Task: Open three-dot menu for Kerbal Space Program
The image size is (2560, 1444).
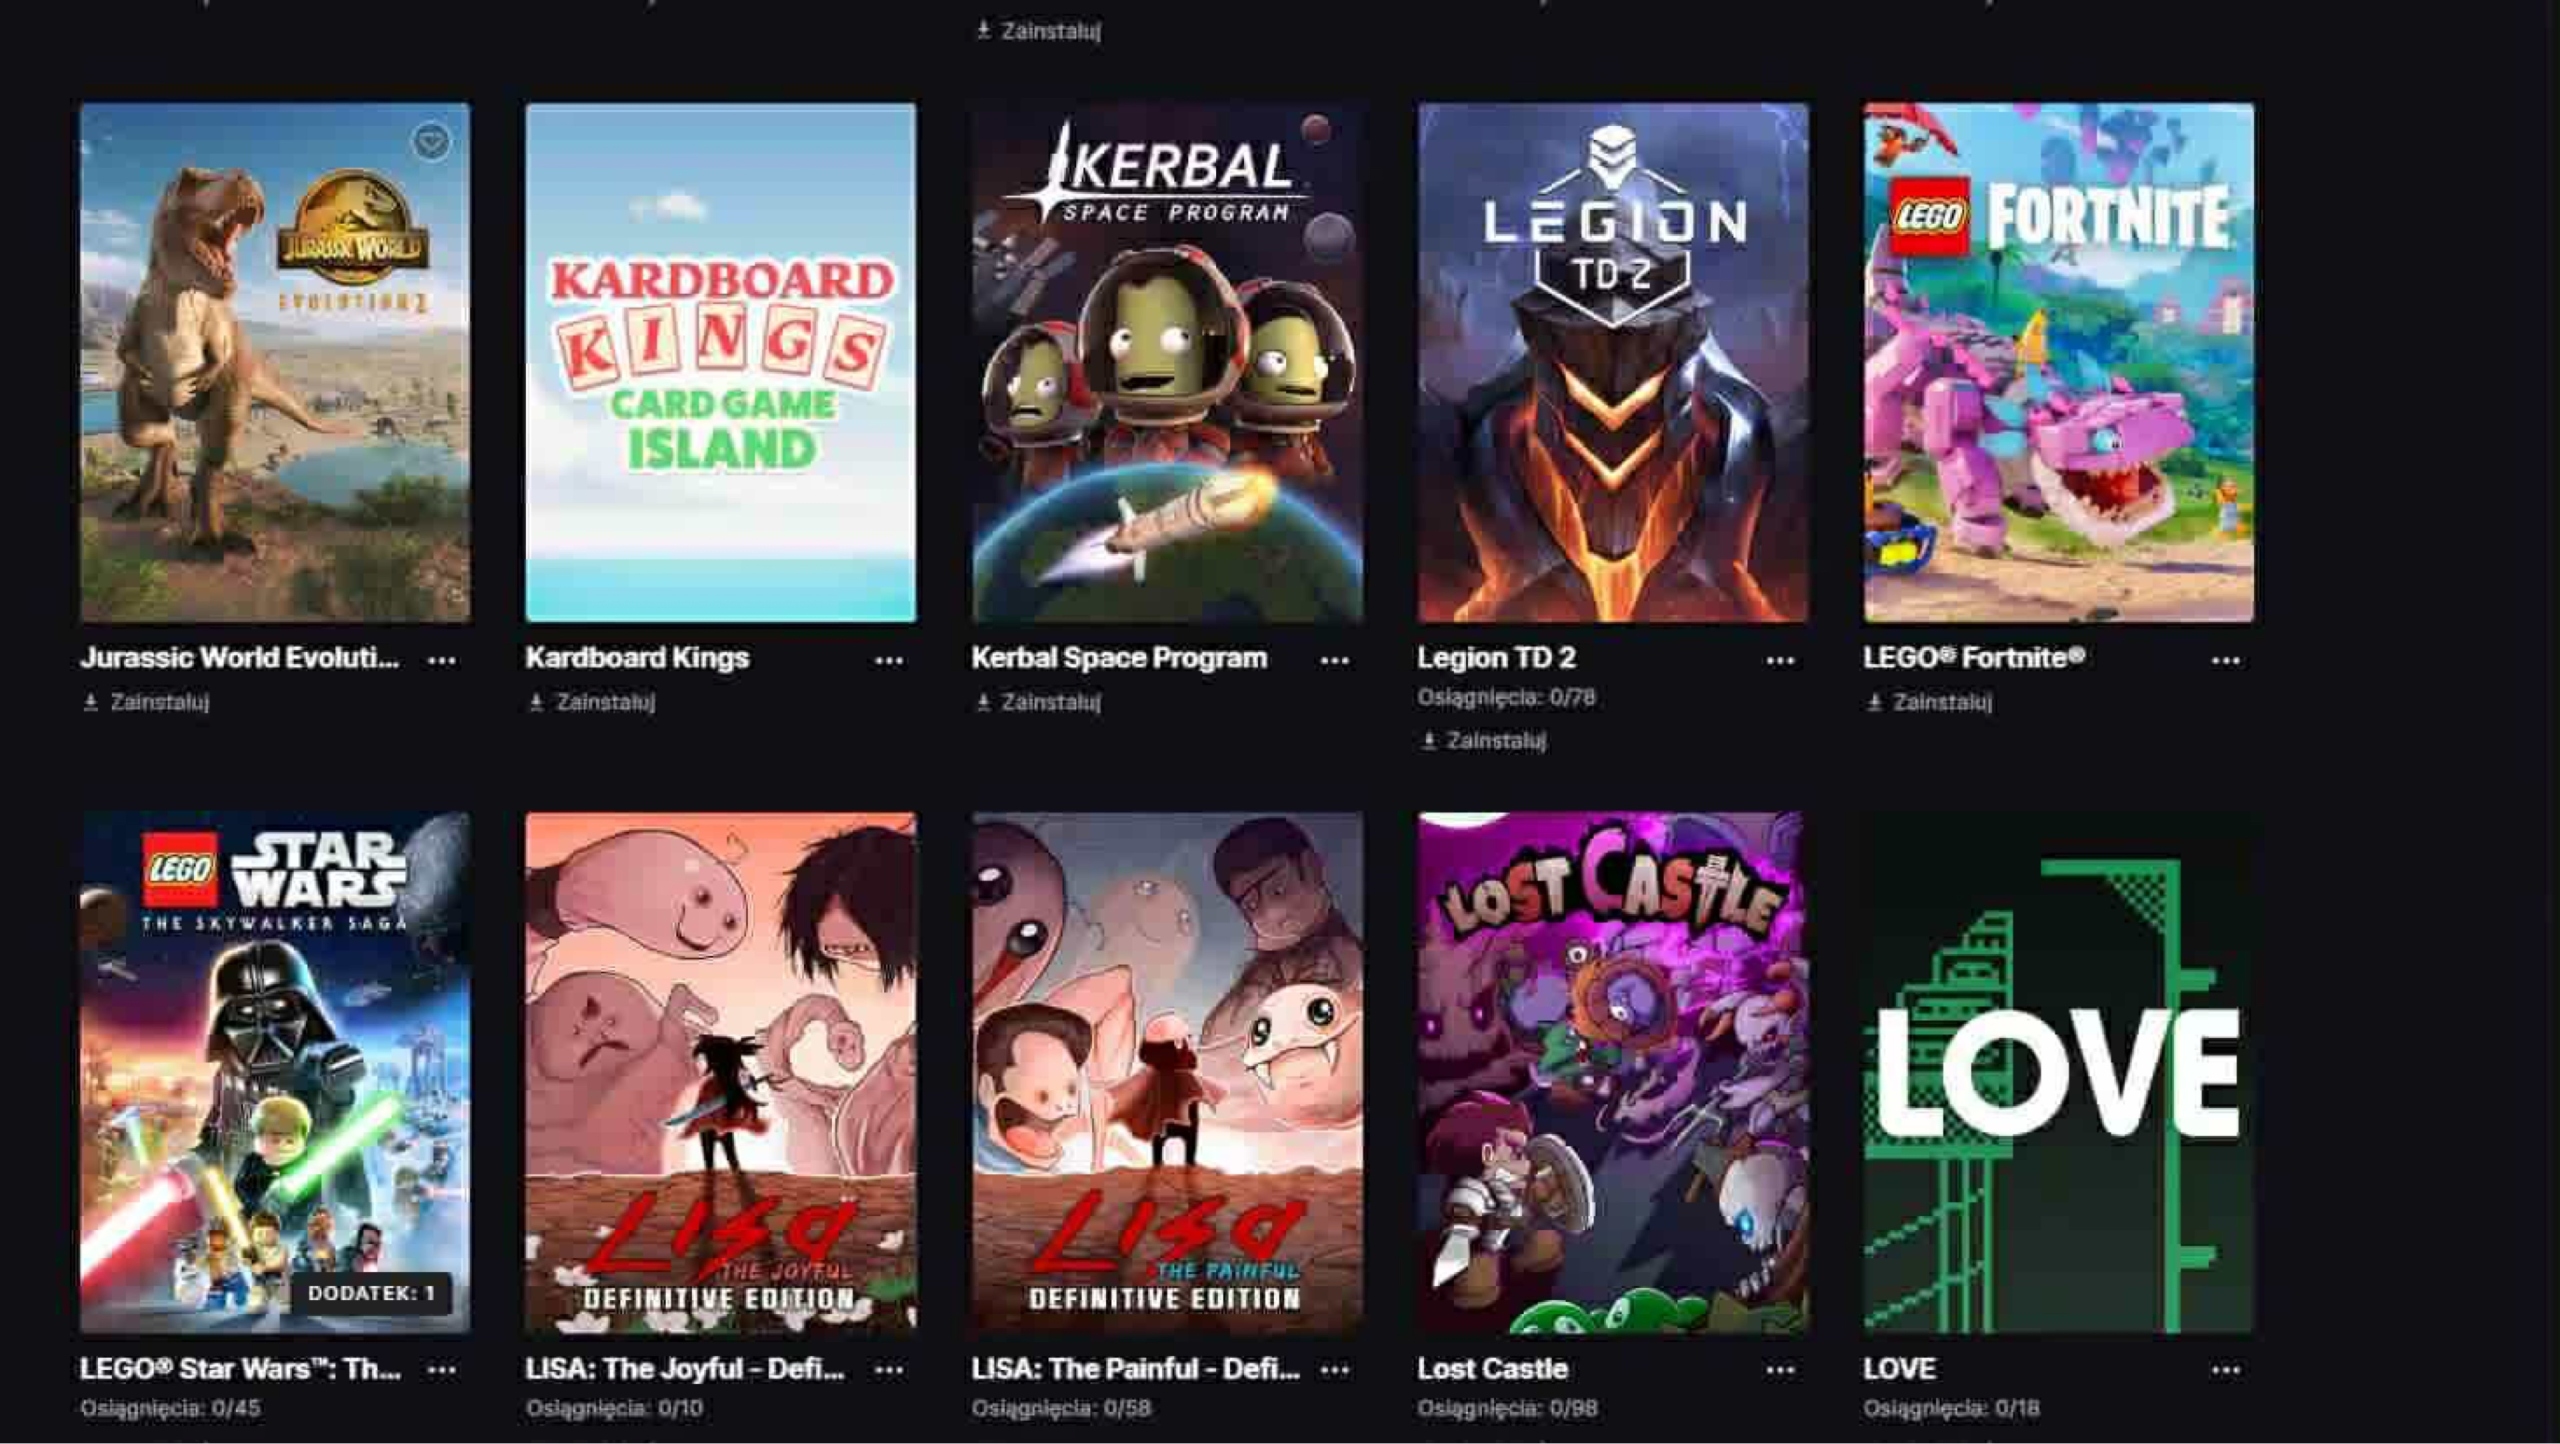Action: tap(1334, 660)
